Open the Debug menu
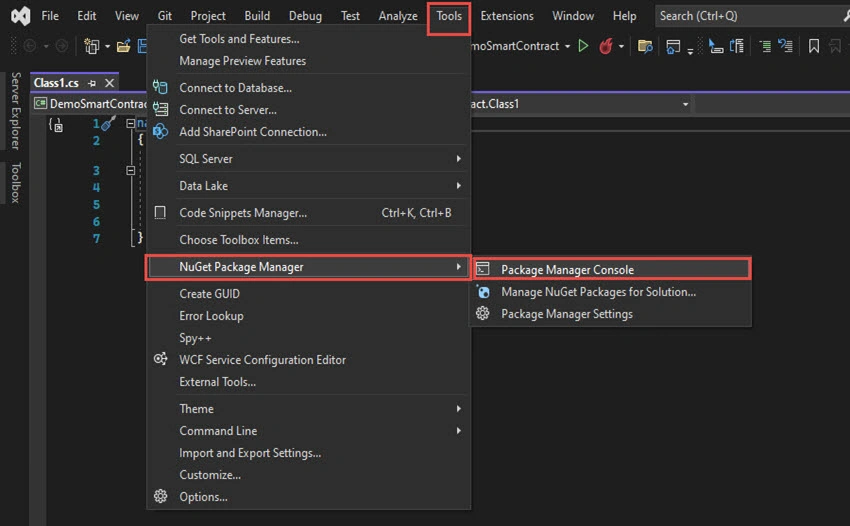 pos(305,16)
